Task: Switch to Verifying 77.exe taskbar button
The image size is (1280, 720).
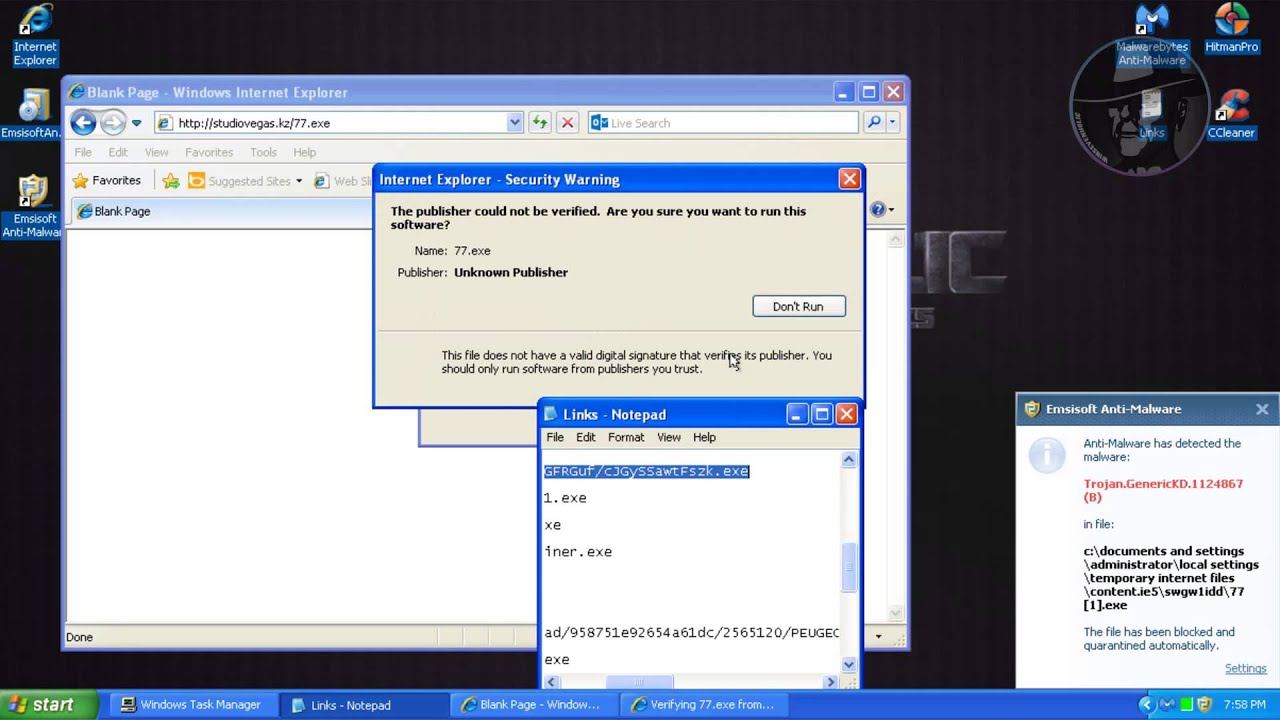Action: click(702, 705)
